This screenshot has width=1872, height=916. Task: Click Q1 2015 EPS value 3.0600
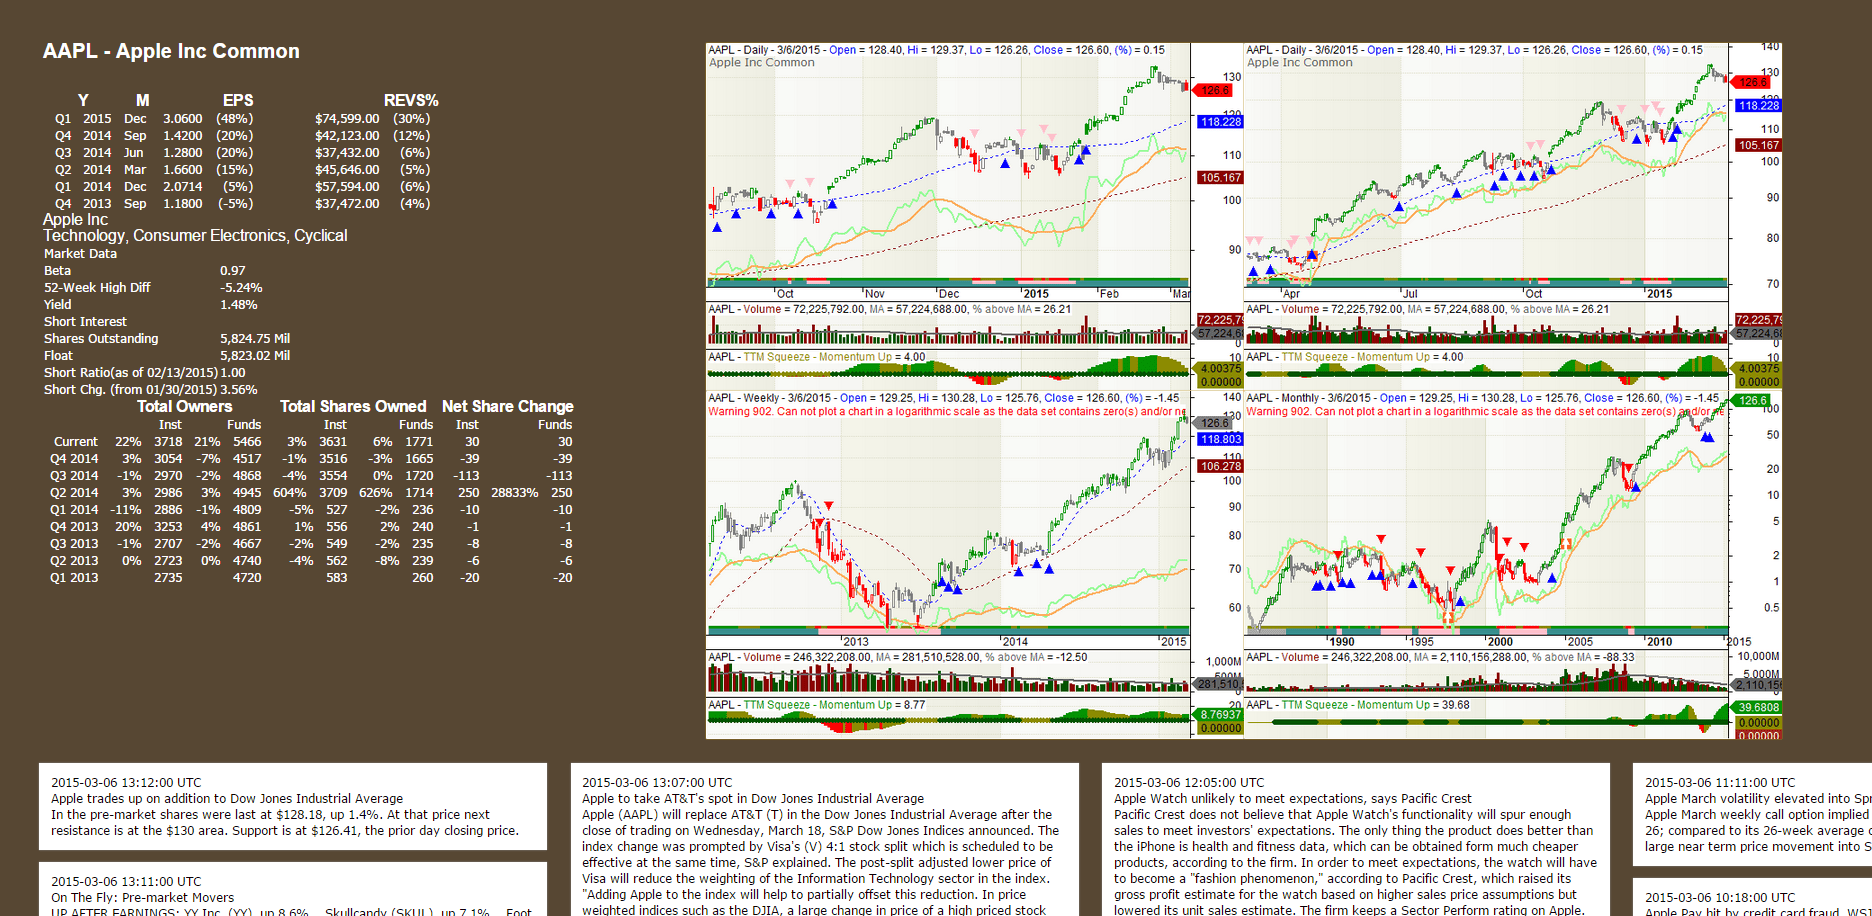pos(183,118)
